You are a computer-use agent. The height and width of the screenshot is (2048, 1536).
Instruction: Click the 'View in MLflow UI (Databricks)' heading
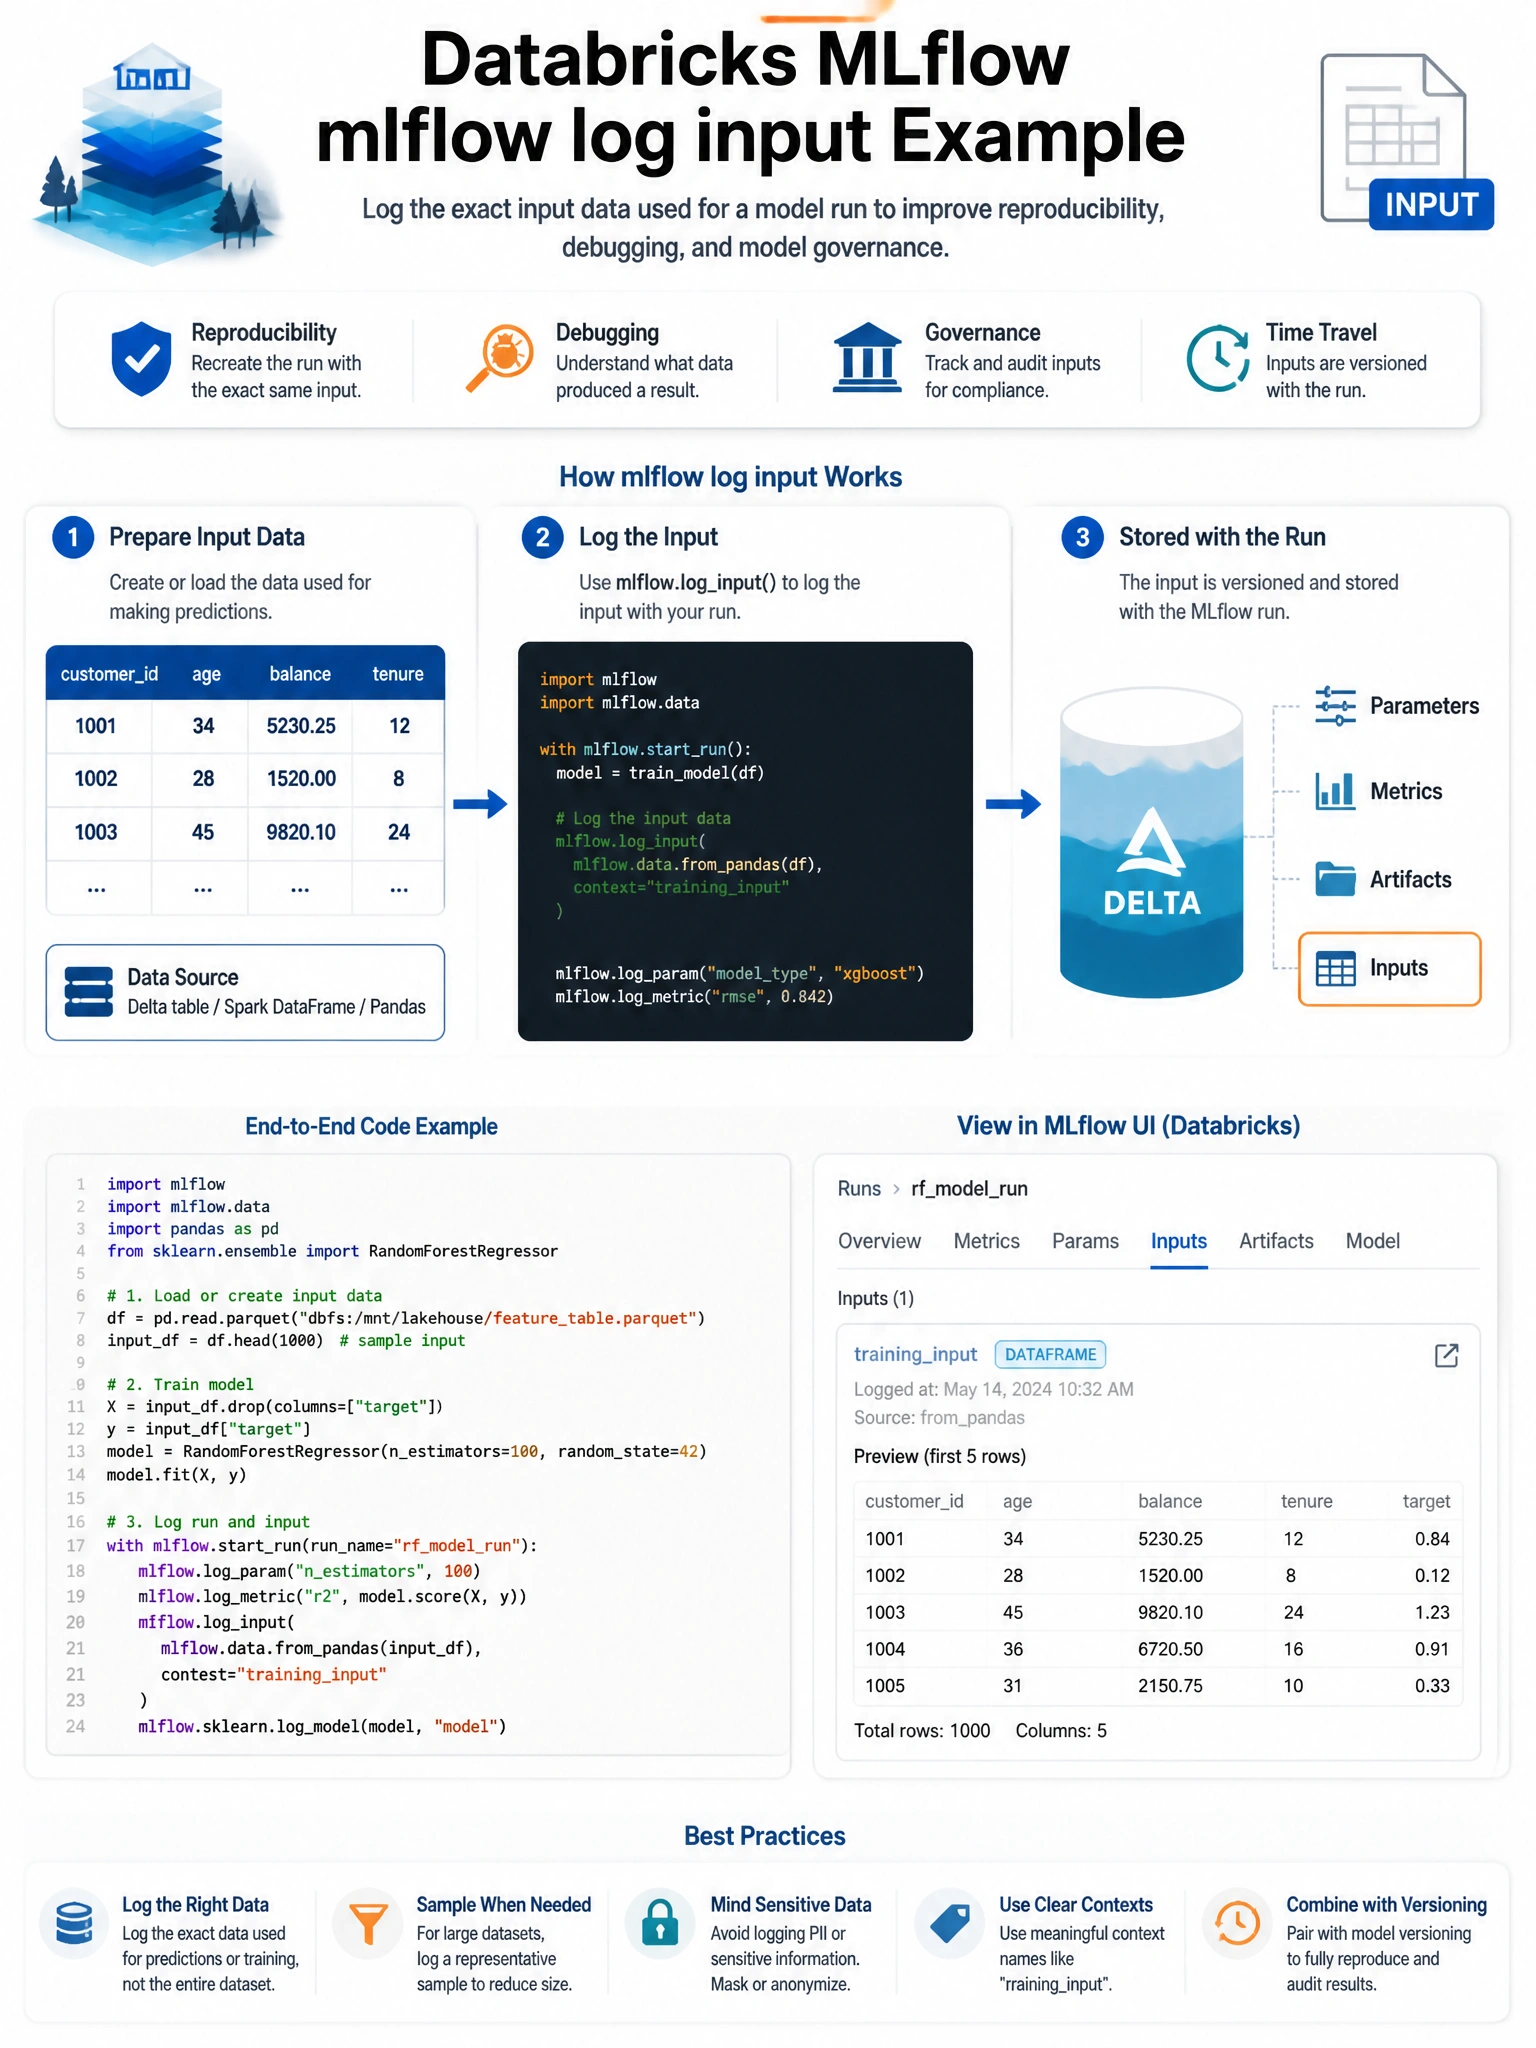click(x=1128, y=1126)
